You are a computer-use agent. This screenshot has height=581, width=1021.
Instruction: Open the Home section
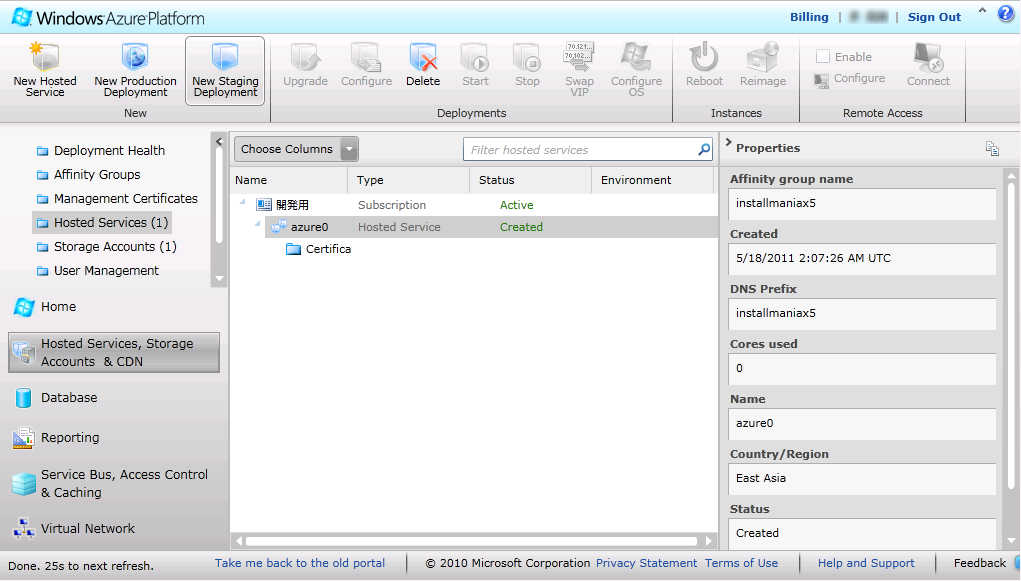point(44,307)
